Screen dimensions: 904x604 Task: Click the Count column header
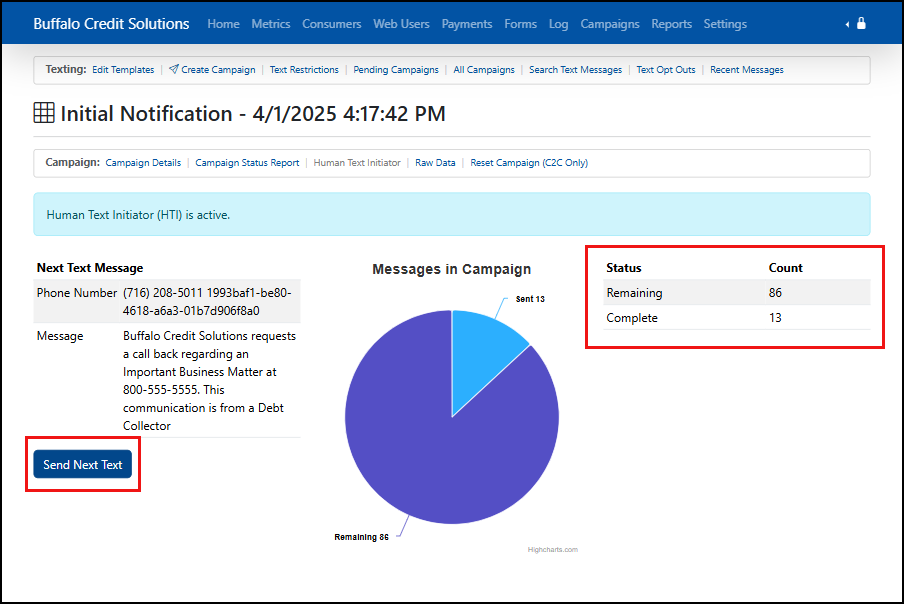point(785,268)
